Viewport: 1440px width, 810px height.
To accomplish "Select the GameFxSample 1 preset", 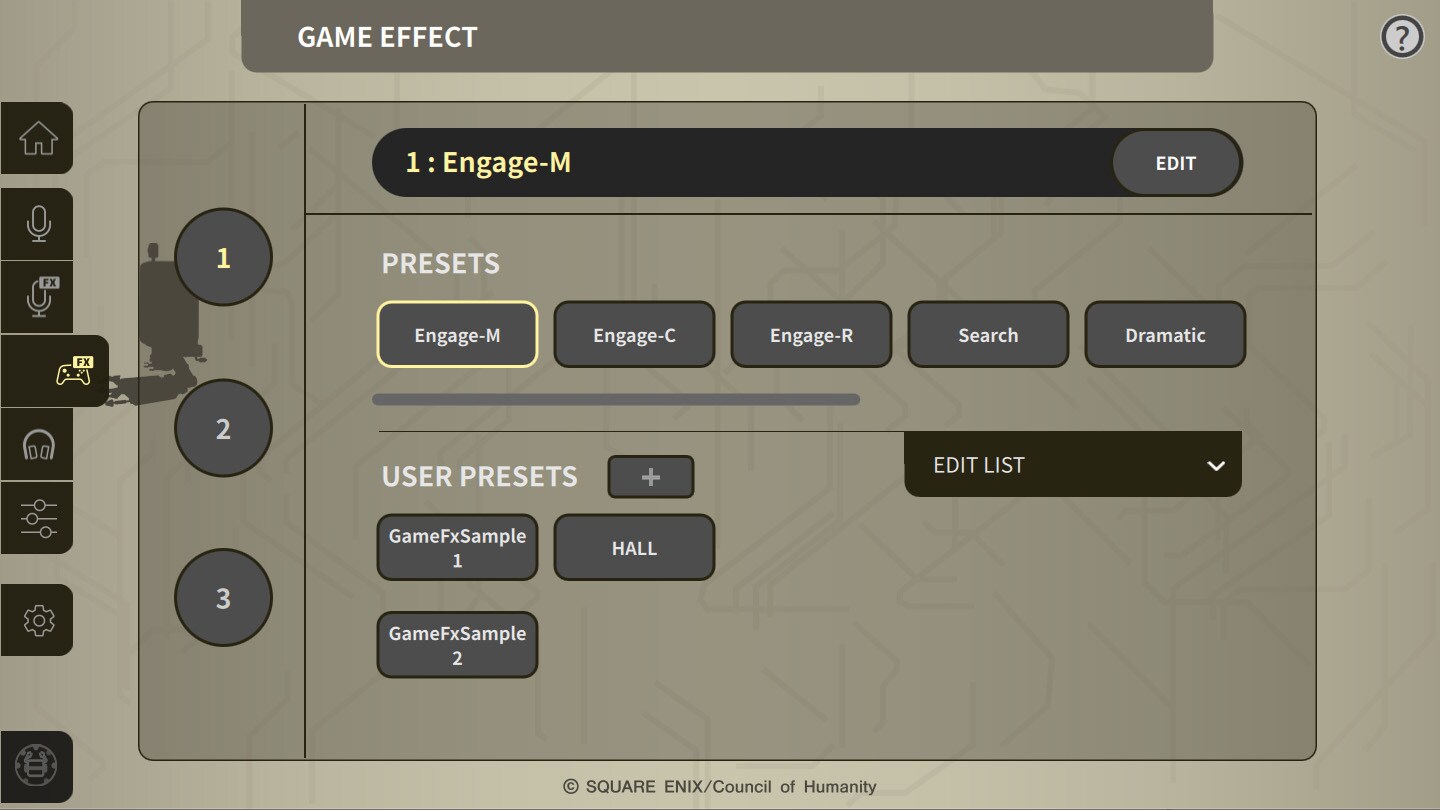I will (x=457, y=547).
